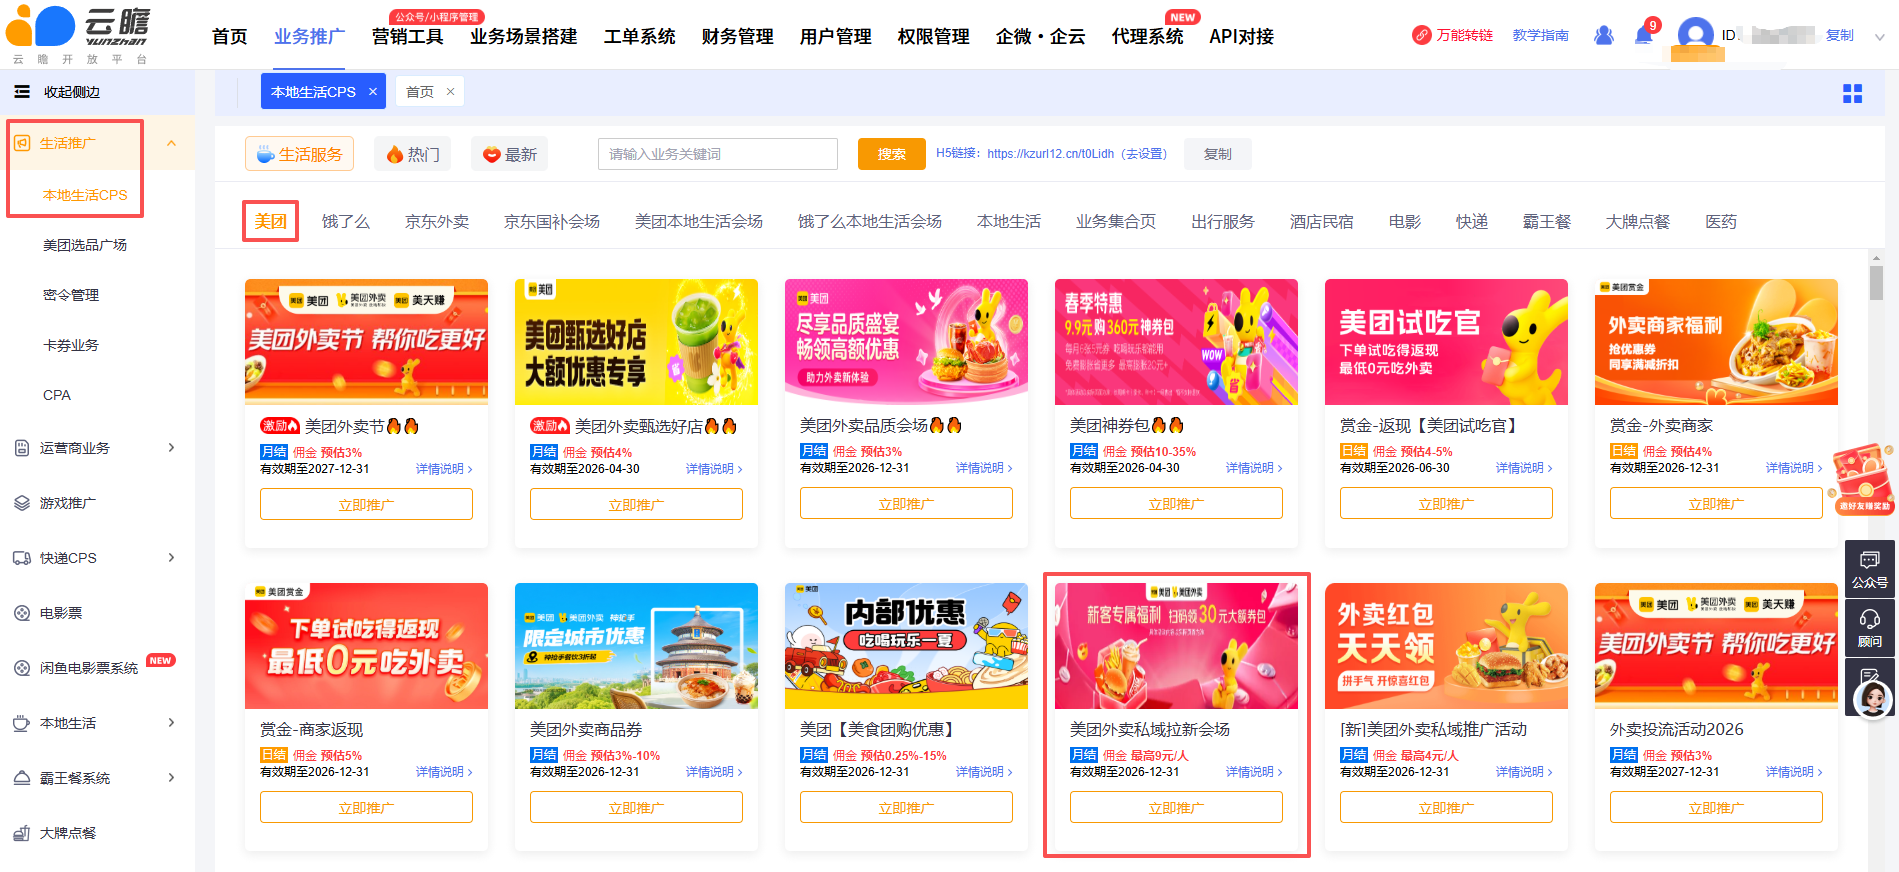Click the orange 搜索 button

click(x=891, y=154)
